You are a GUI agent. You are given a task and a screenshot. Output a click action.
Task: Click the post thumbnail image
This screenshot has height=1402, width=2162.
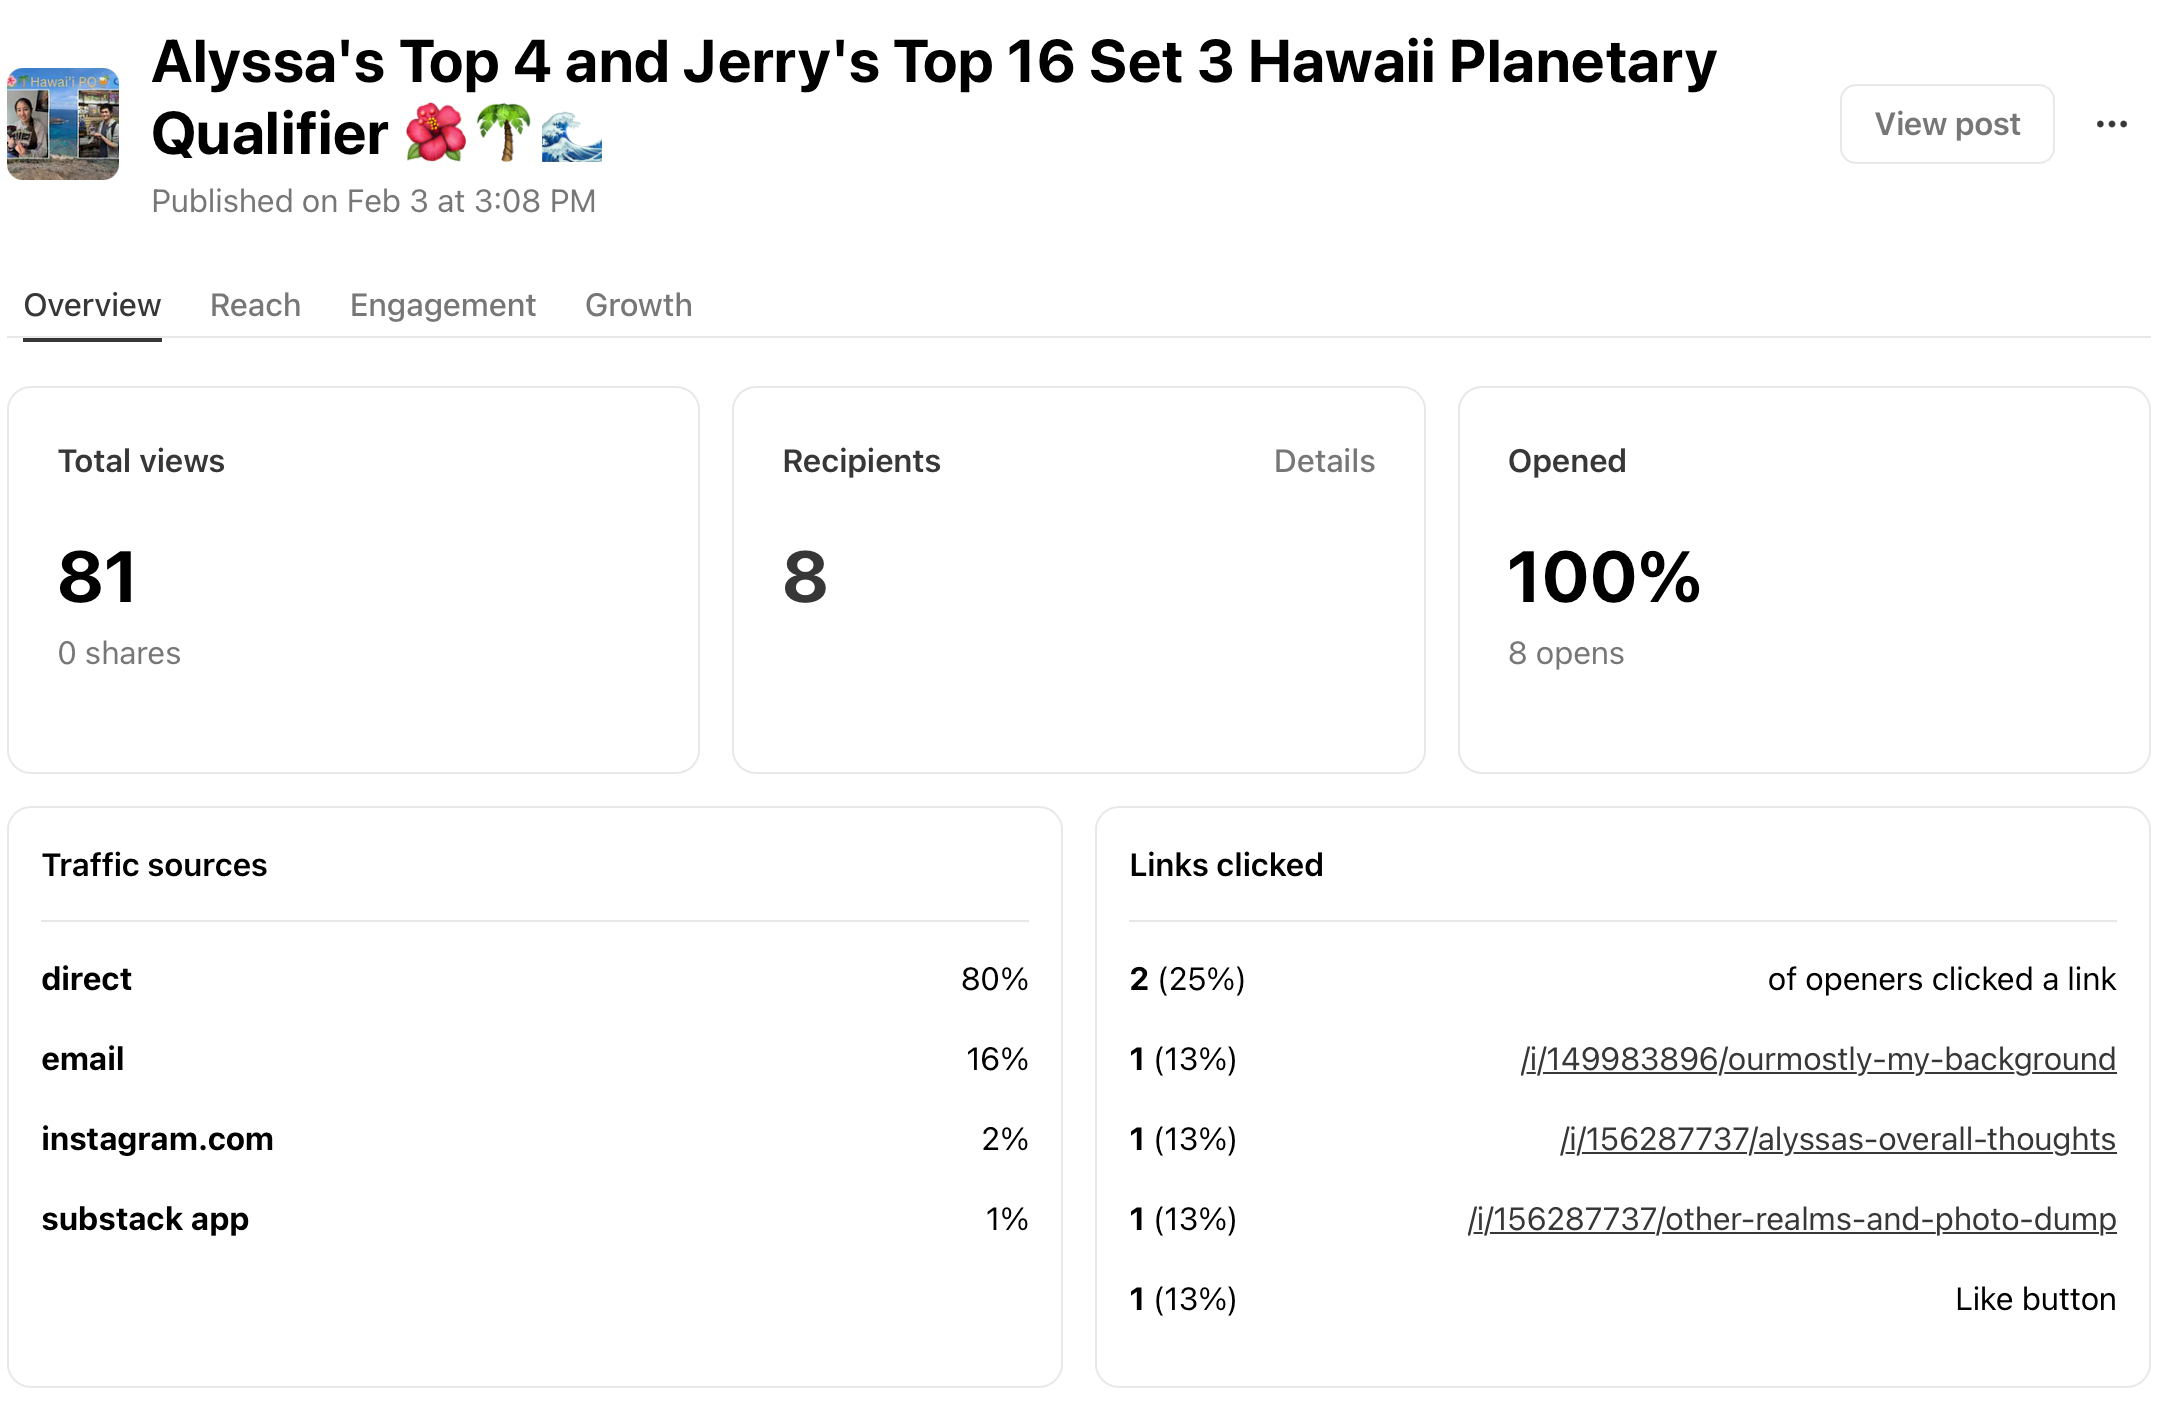[63, 124]
